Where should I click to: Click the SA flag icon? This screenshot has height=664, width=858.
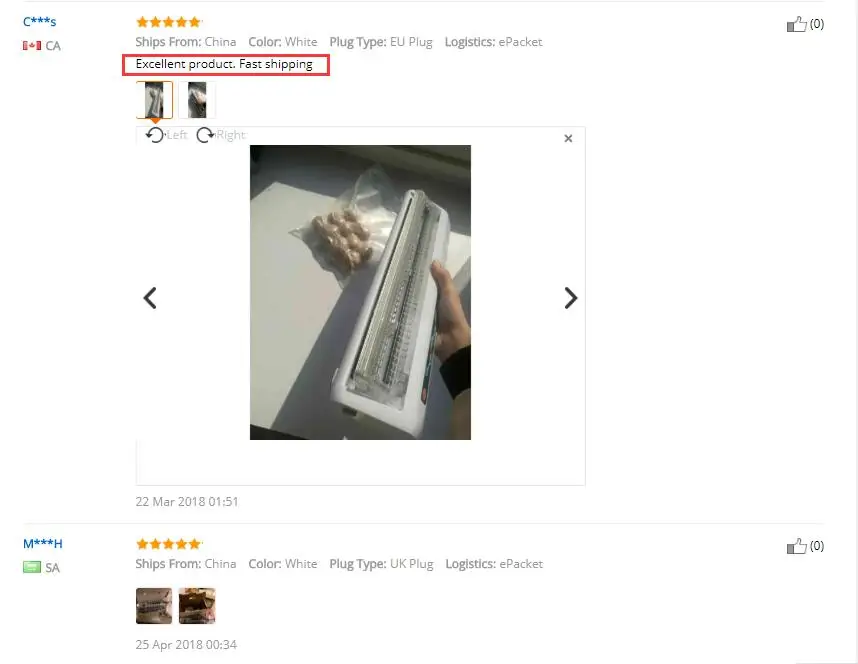pos(32,567)
